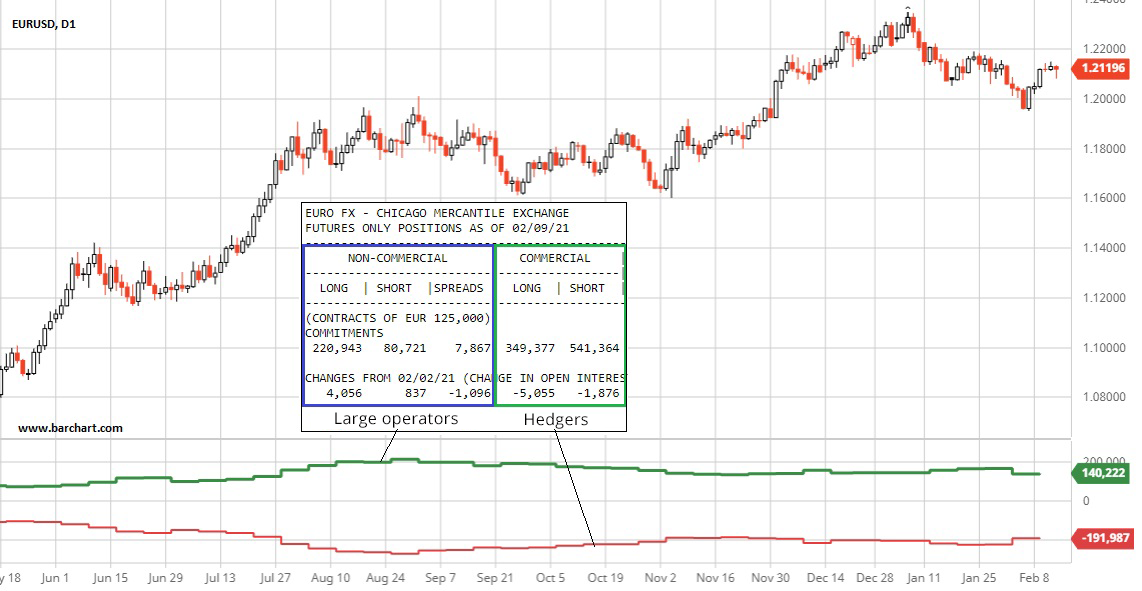The width and height of the screenshot is (1142, 591).
Task: Click the NON-COMMERCIAL column header
Action: click(398, 258)
